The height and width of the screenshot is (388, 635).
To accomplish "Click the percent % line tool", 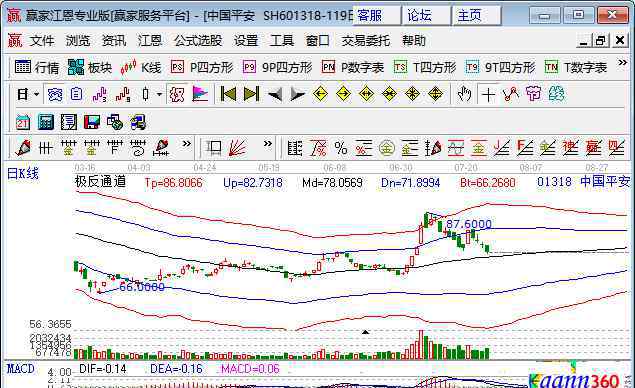I will (x=341, y=149).
